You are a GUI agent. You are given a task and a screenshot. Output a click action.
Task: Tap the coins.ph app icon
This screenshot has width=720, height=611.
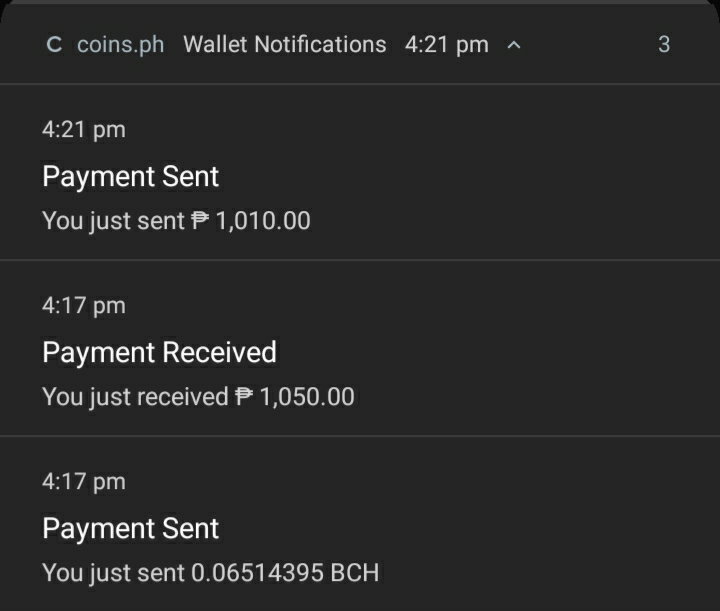point(54,45)
